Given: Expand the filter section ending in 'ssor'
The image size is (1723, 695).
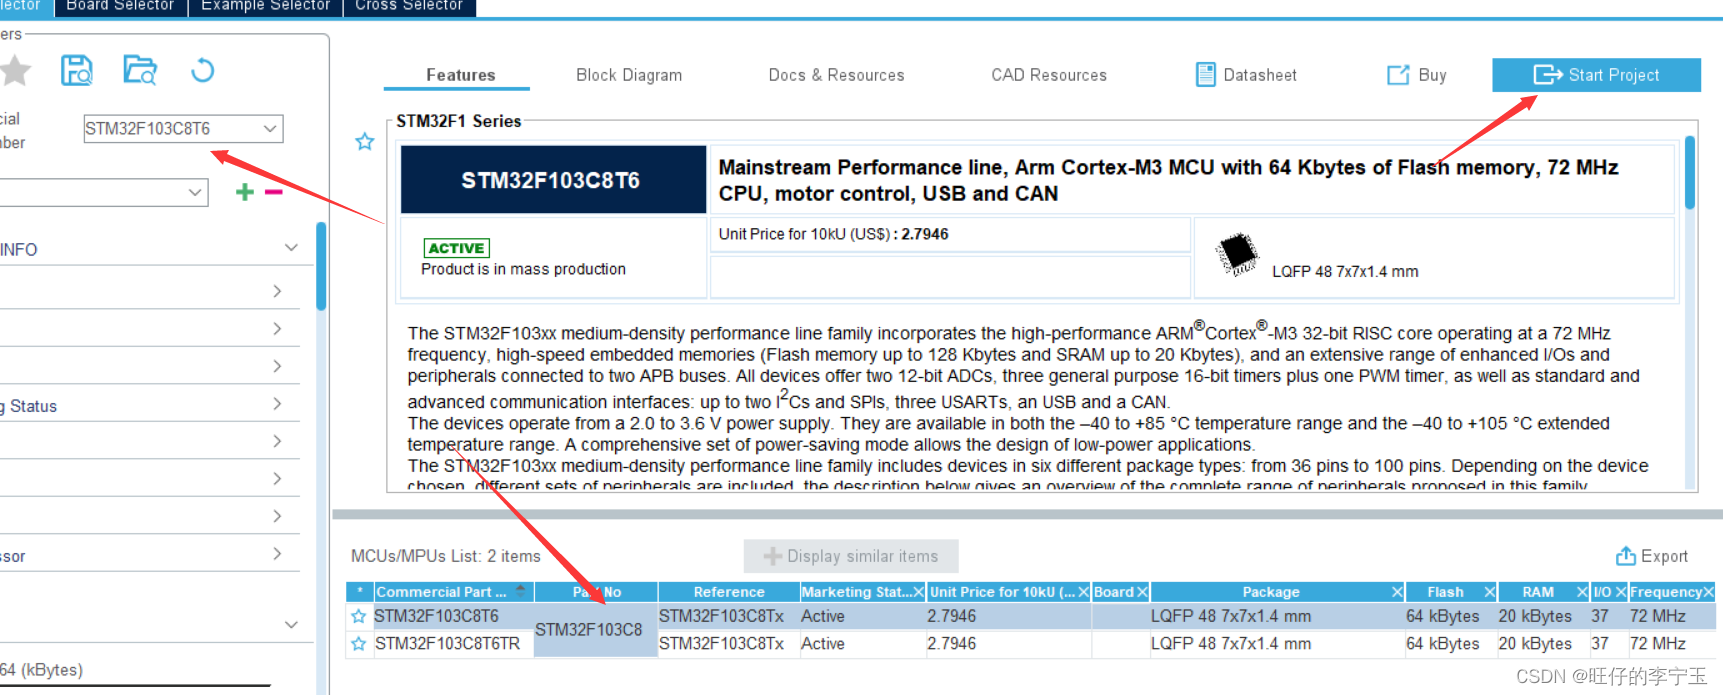Looking at the screenshot, I should pyautogui.click(x=277, y=554).
